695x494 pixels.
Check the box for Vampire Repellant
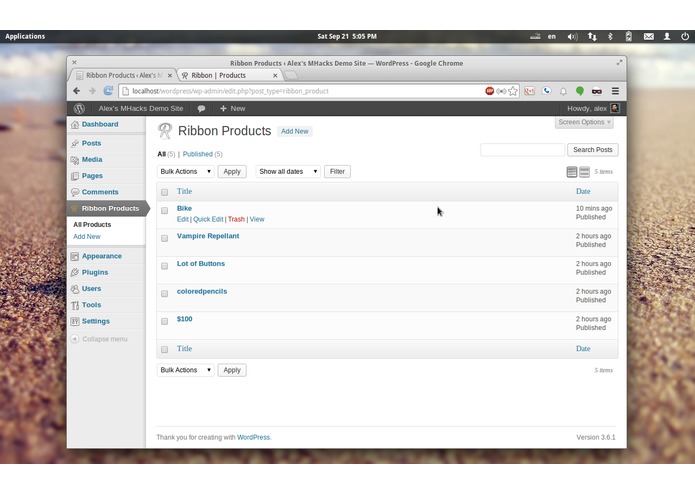tap(164, 238)
